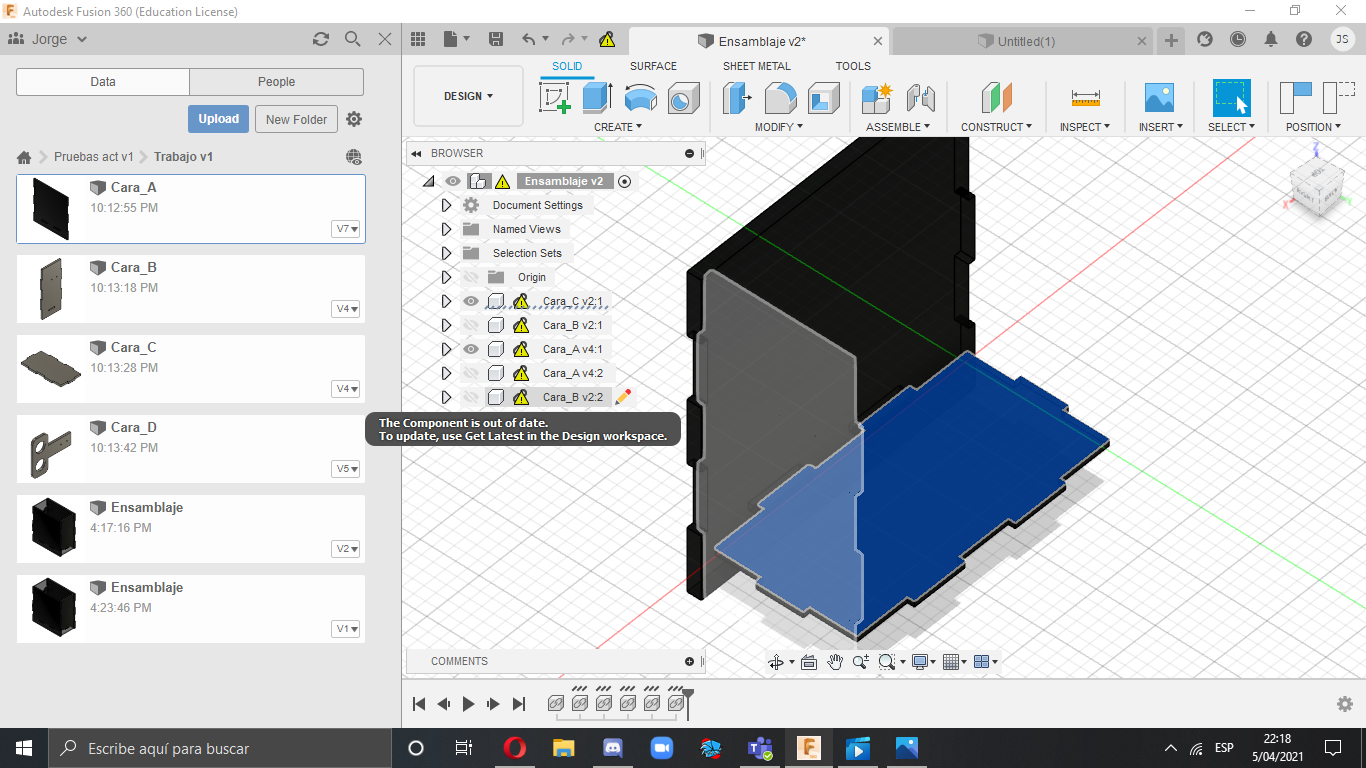
Task: Expand Named Views node
Action: [447, 229]
